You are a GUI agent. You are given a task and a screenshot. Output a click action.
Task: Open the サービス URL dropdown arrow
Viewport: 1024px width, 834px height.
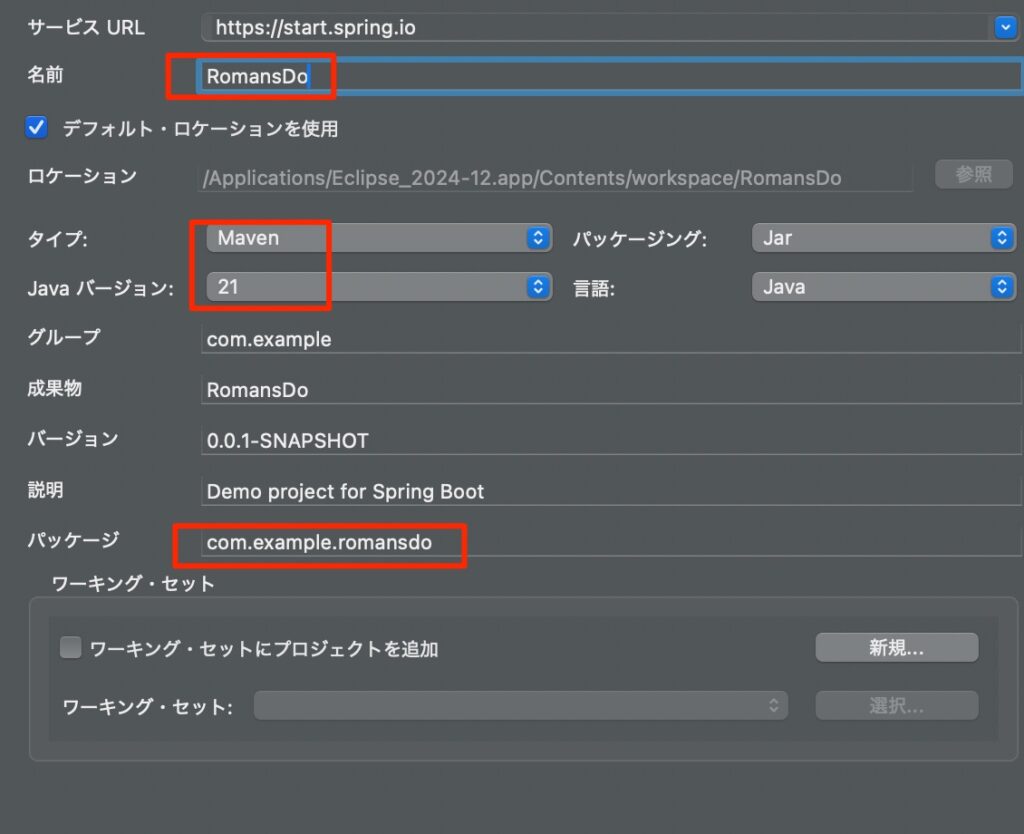(1005, 28)
